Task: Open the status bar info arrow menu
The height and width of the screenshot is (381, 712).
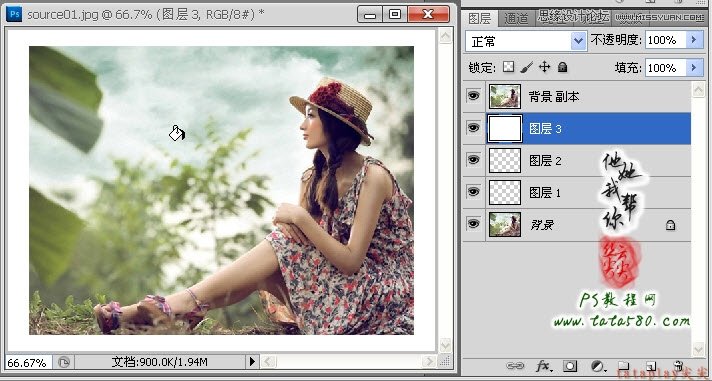Action: point(252,361)
